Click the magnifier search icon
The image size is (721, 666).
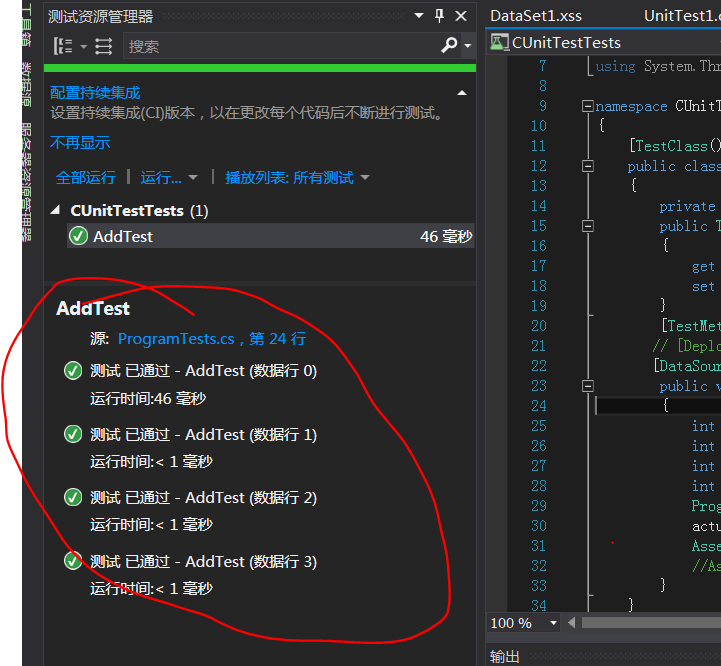449,45
